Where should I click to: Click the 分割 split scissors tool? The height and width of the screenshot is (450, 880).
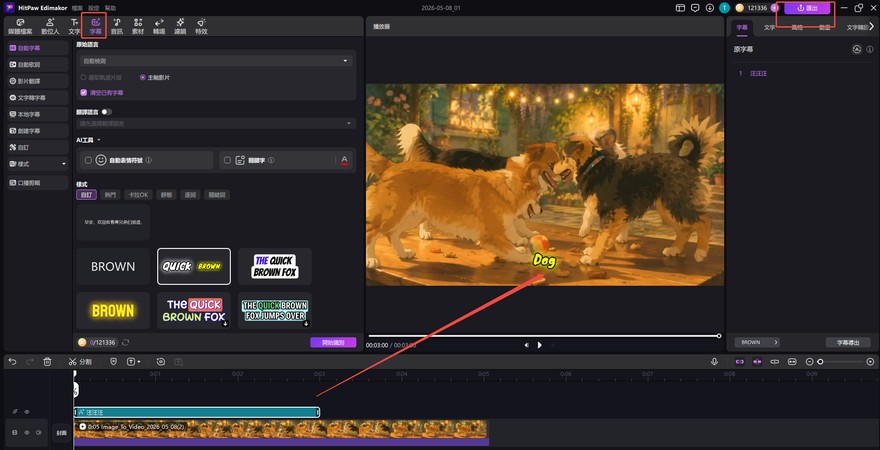80,362
